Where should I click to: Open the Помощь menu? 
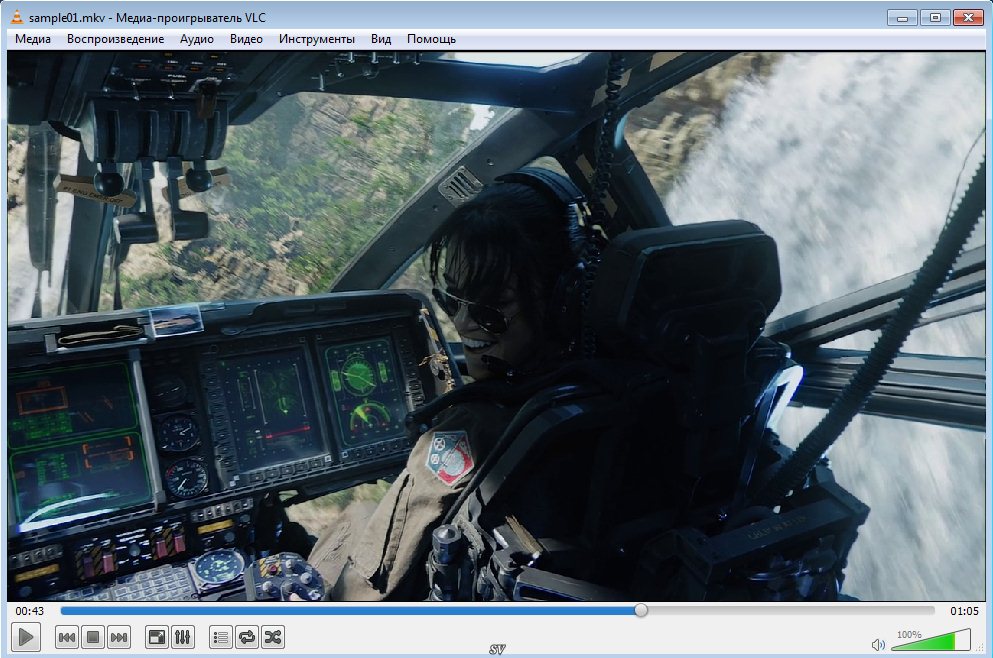(431, 39)
